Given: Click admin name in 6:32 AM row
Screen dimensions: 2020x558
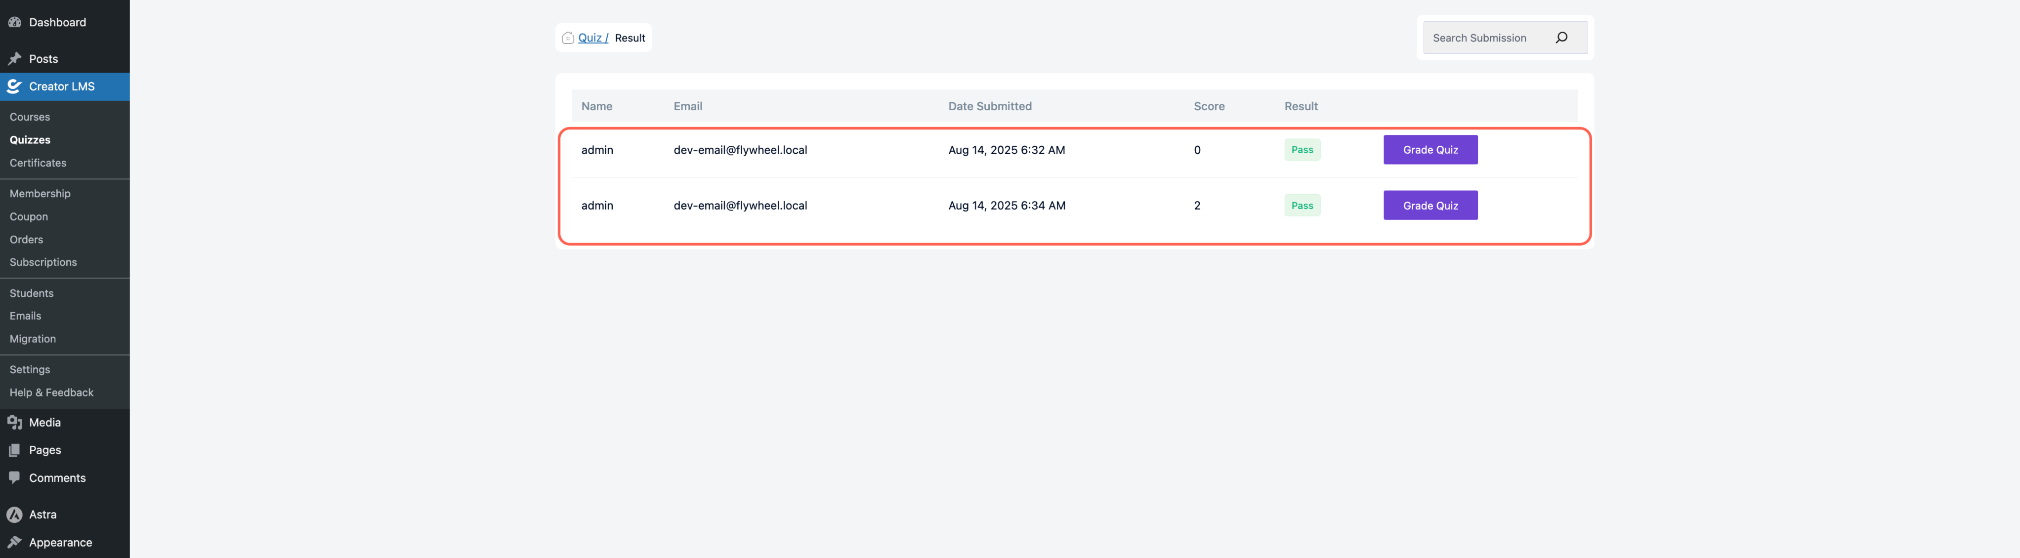Looking at the screenshot, I should click(x=597, y=150).
